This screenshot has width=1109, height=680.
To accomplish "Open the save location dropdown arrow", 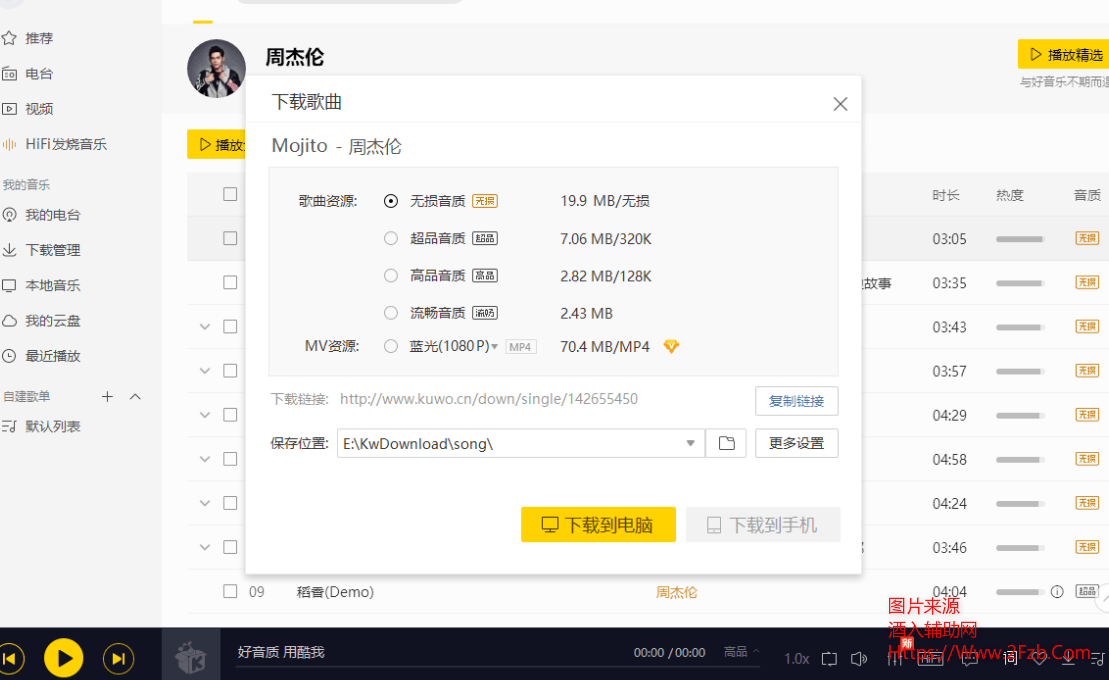I will tap(690, 444).
